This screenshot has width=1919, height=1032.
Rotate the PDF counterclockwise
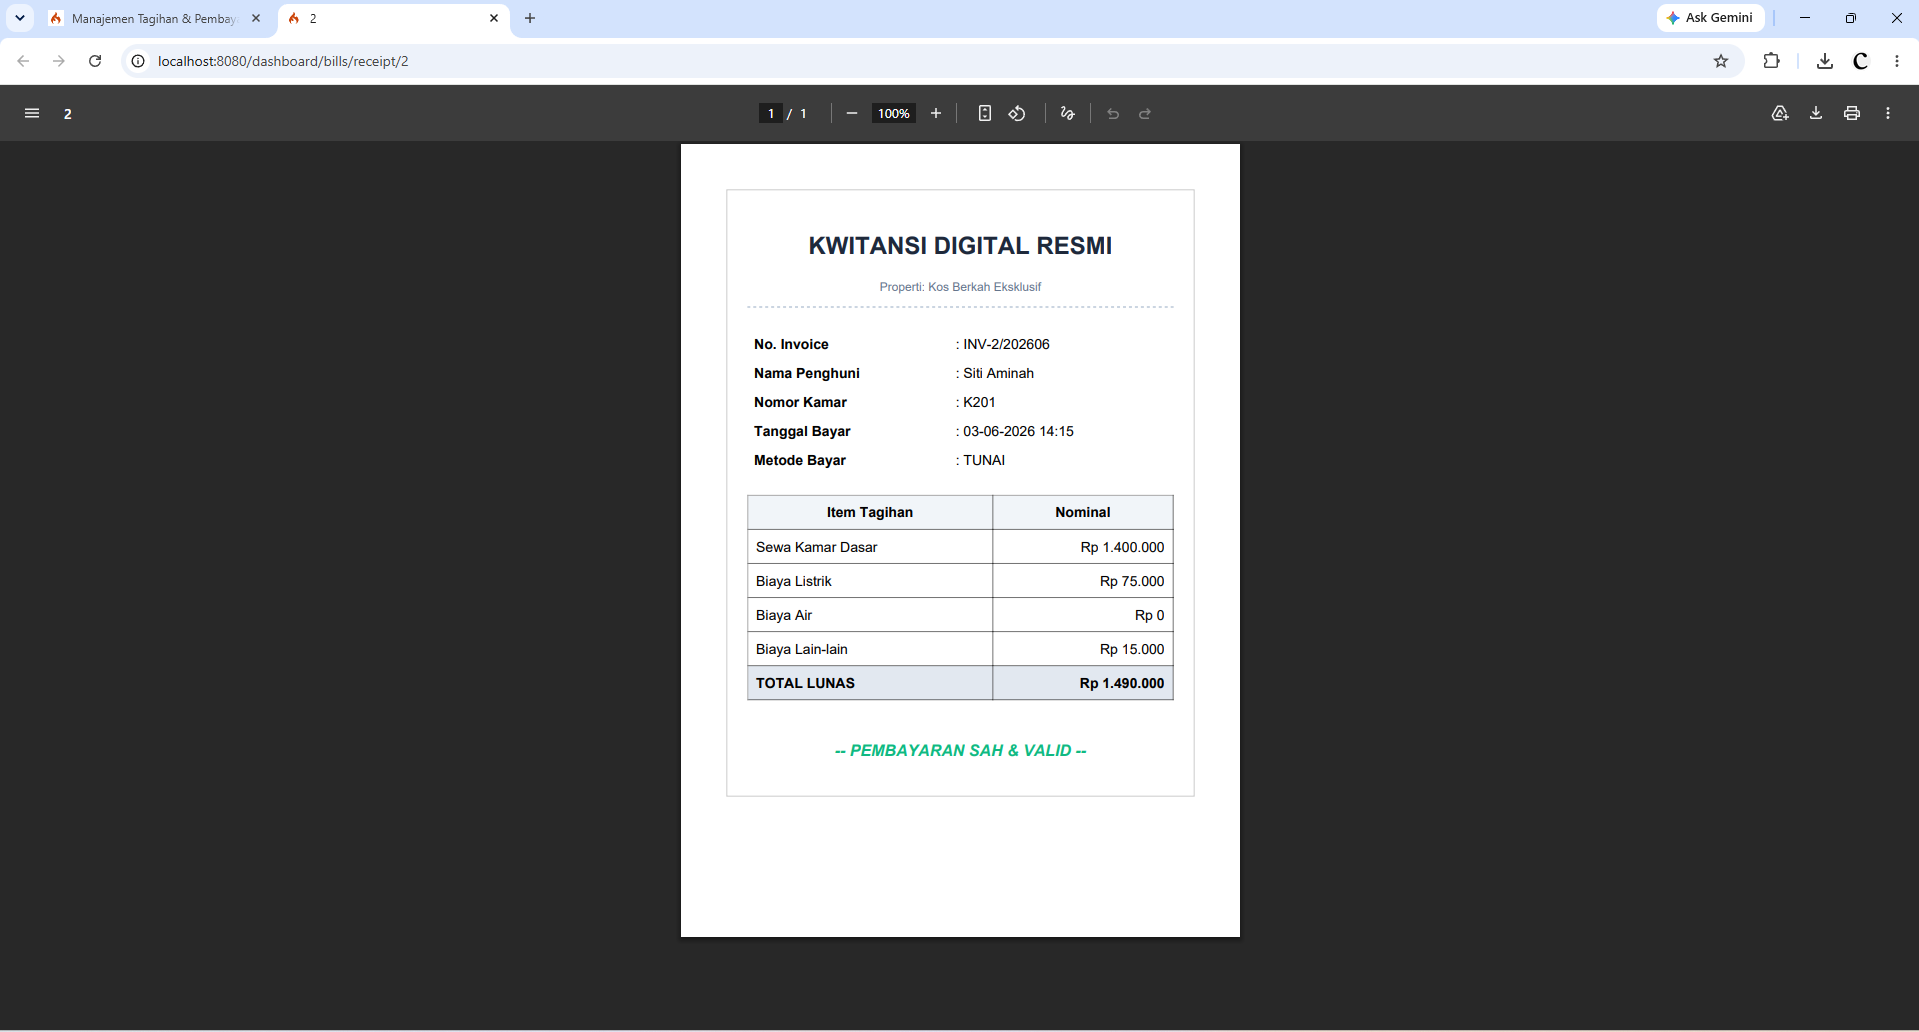click(x=1017, y=114)
